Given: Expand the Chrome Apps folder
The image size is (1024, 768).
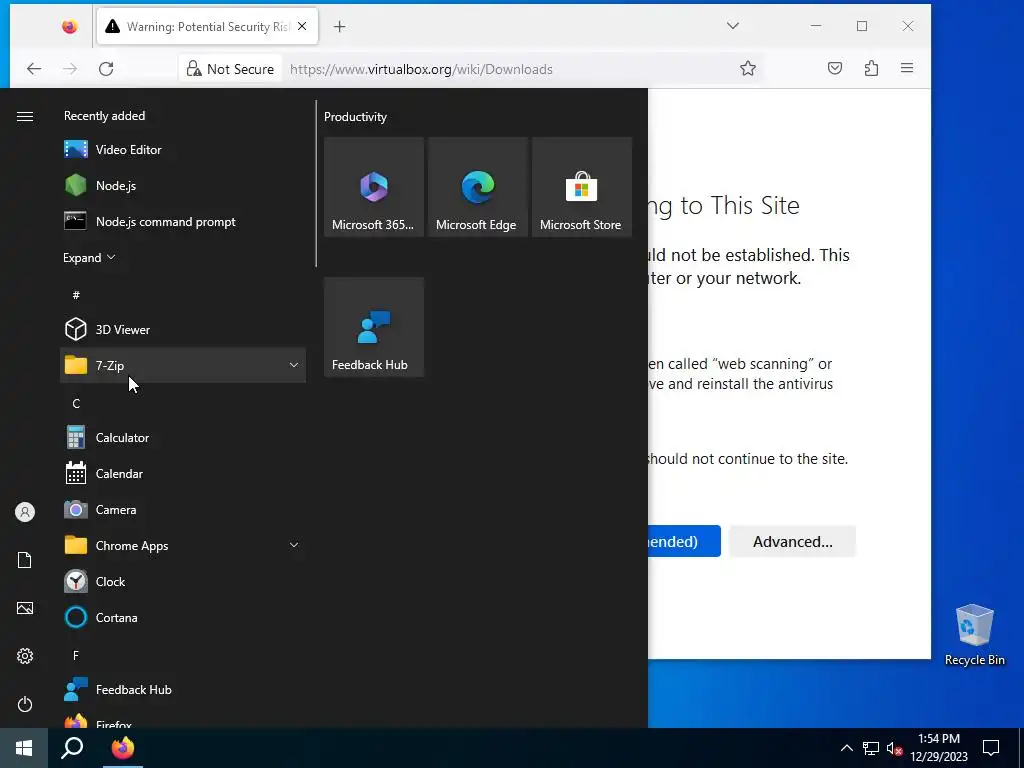Looking at the screenshot, I should 183,545.
